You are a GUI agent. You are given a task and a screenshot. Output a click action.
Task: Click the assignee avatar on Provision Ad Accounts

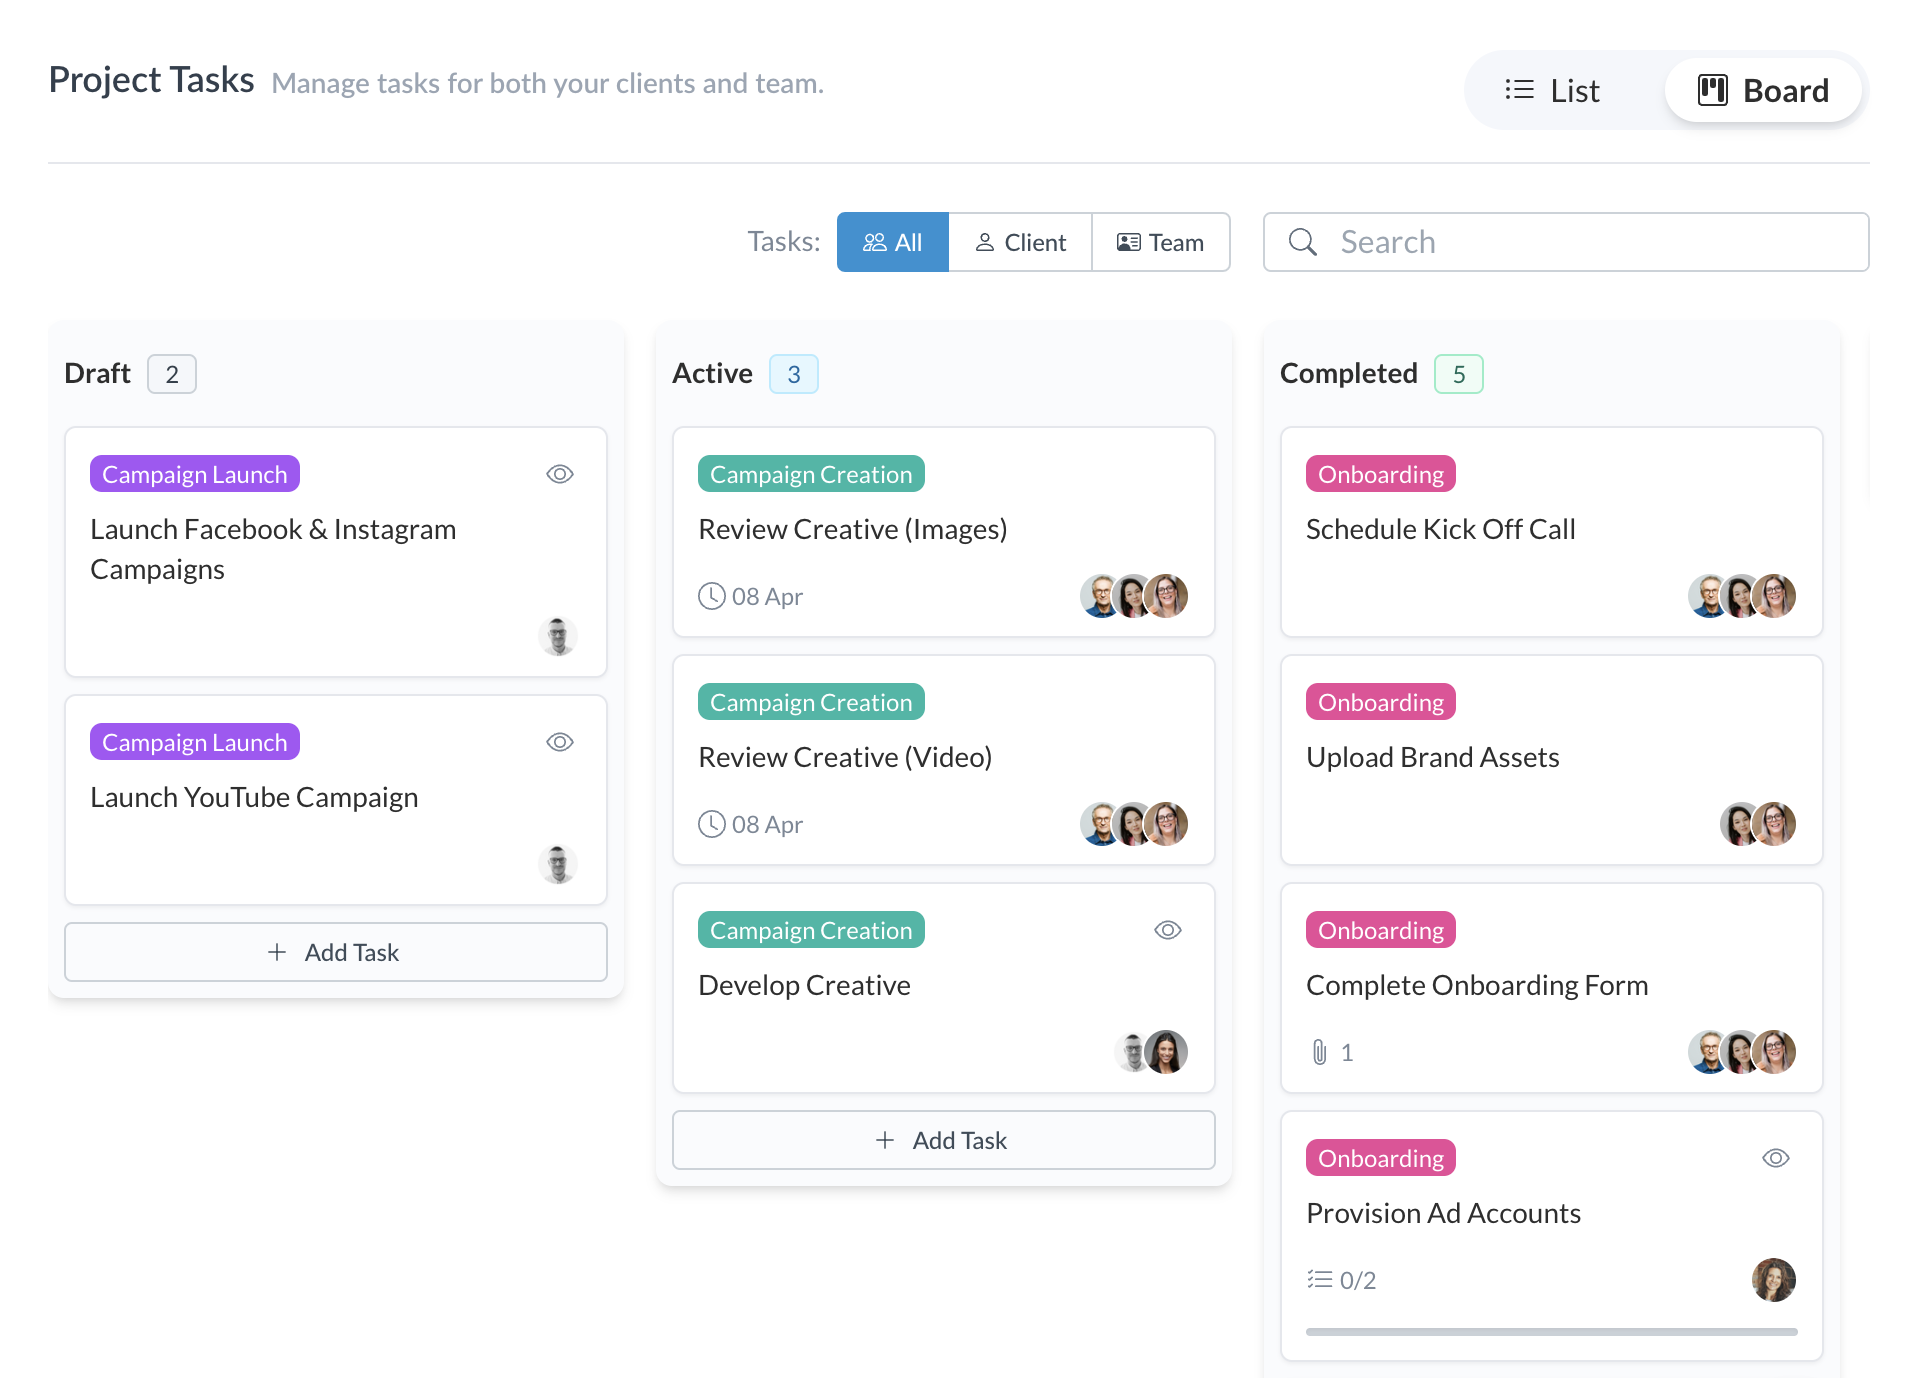(x=1773, y=1280)
